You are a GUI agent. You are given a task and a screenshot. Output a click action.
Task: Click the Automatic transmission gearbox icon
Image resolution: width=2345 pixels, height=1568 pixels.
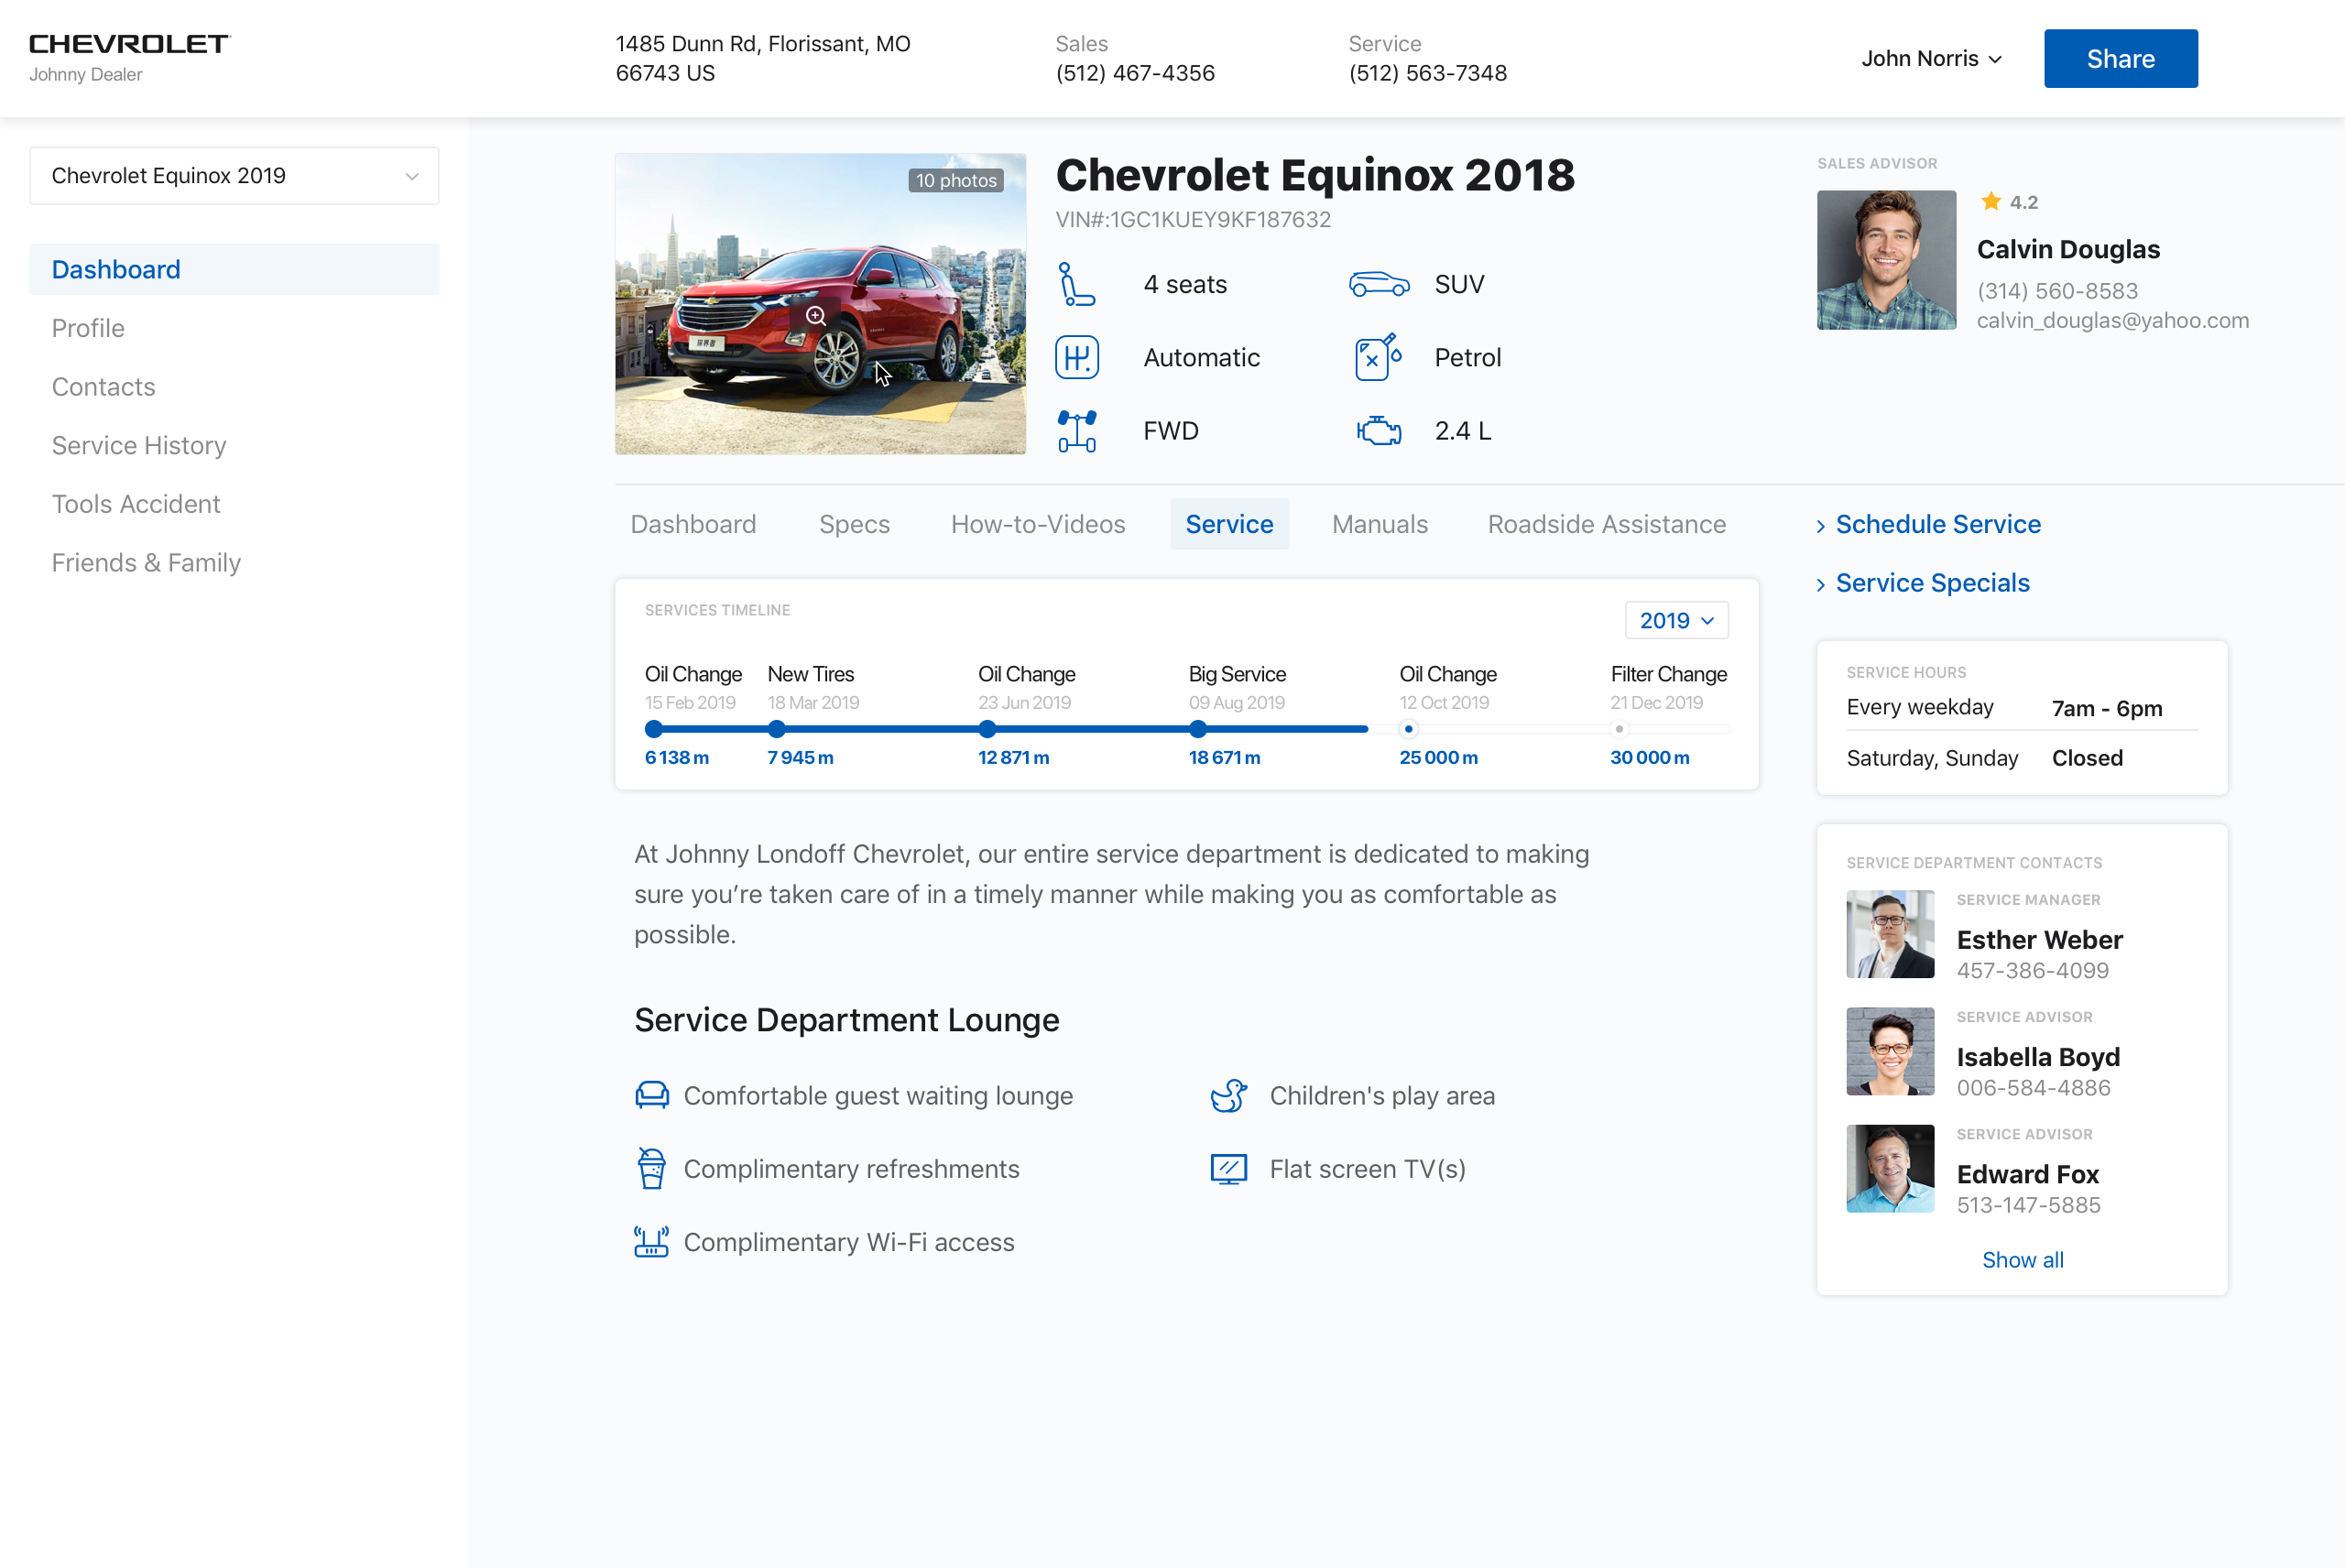click(x=1077, y=357)
